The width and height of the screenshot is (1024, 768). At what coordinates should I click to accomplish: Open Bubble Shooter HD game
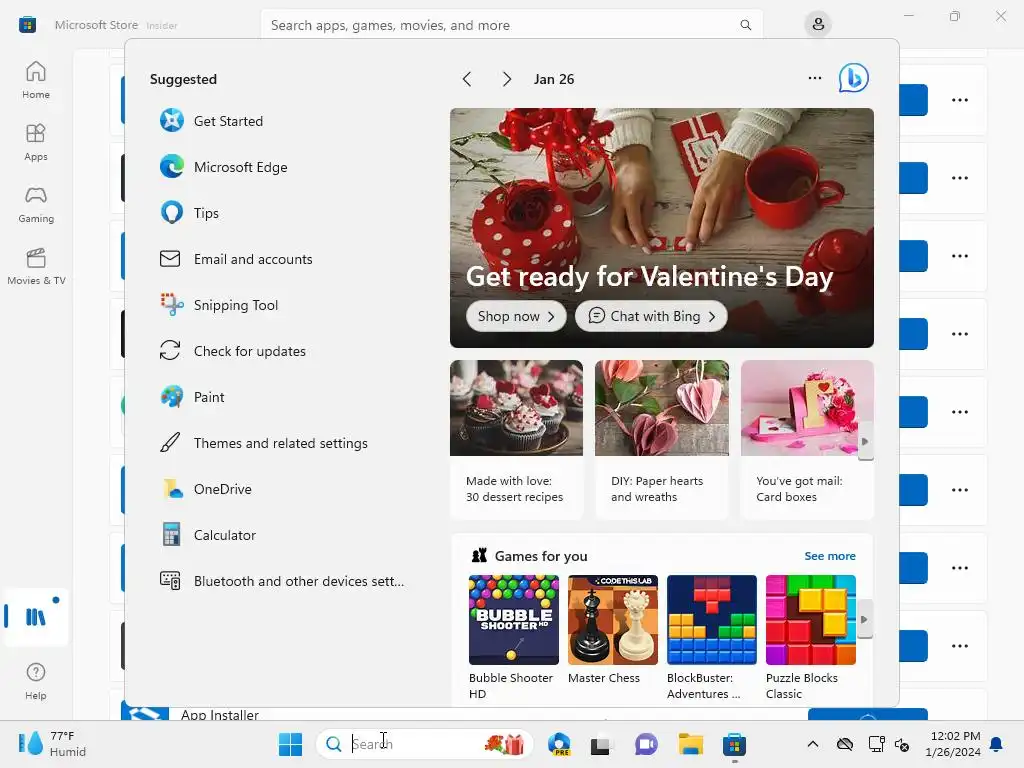click(x=513, y=637)
